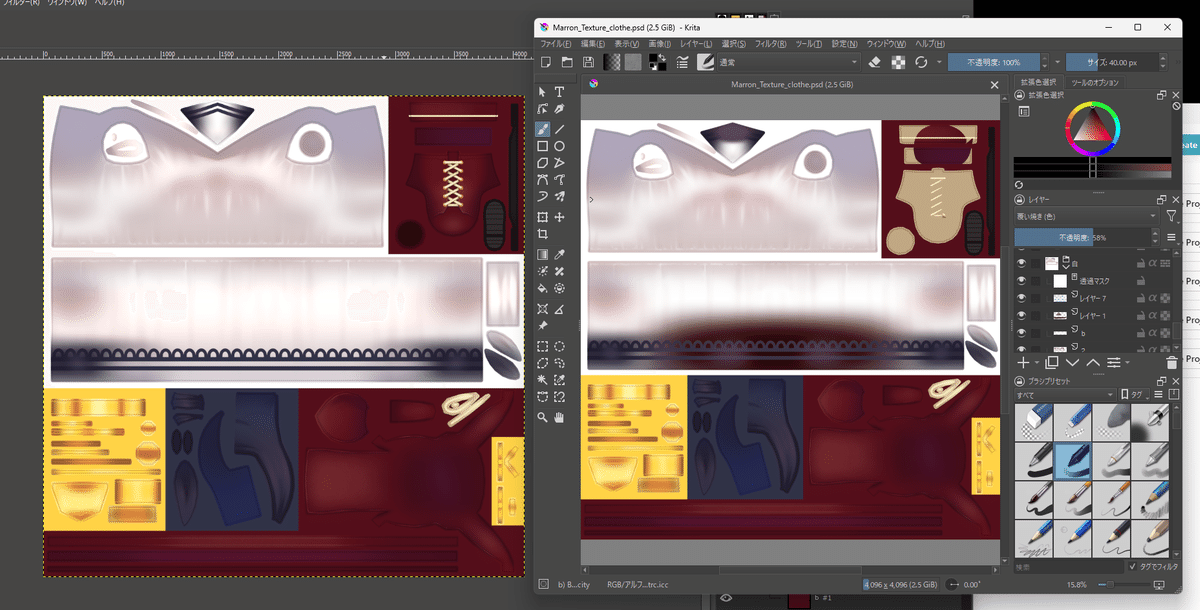Expand dropdown arrow beside add layer button
The image size is (1200, 610).
coord(1037,362)
